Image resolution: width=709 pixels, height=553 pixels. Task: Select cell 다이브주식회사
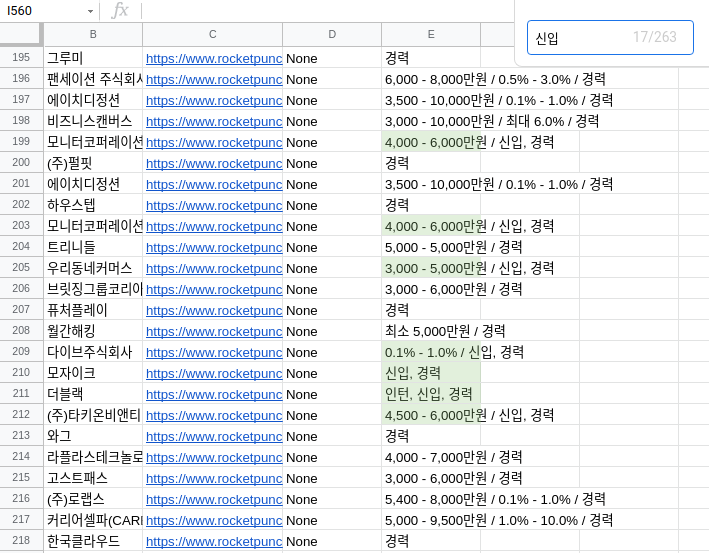coord(93,352)
